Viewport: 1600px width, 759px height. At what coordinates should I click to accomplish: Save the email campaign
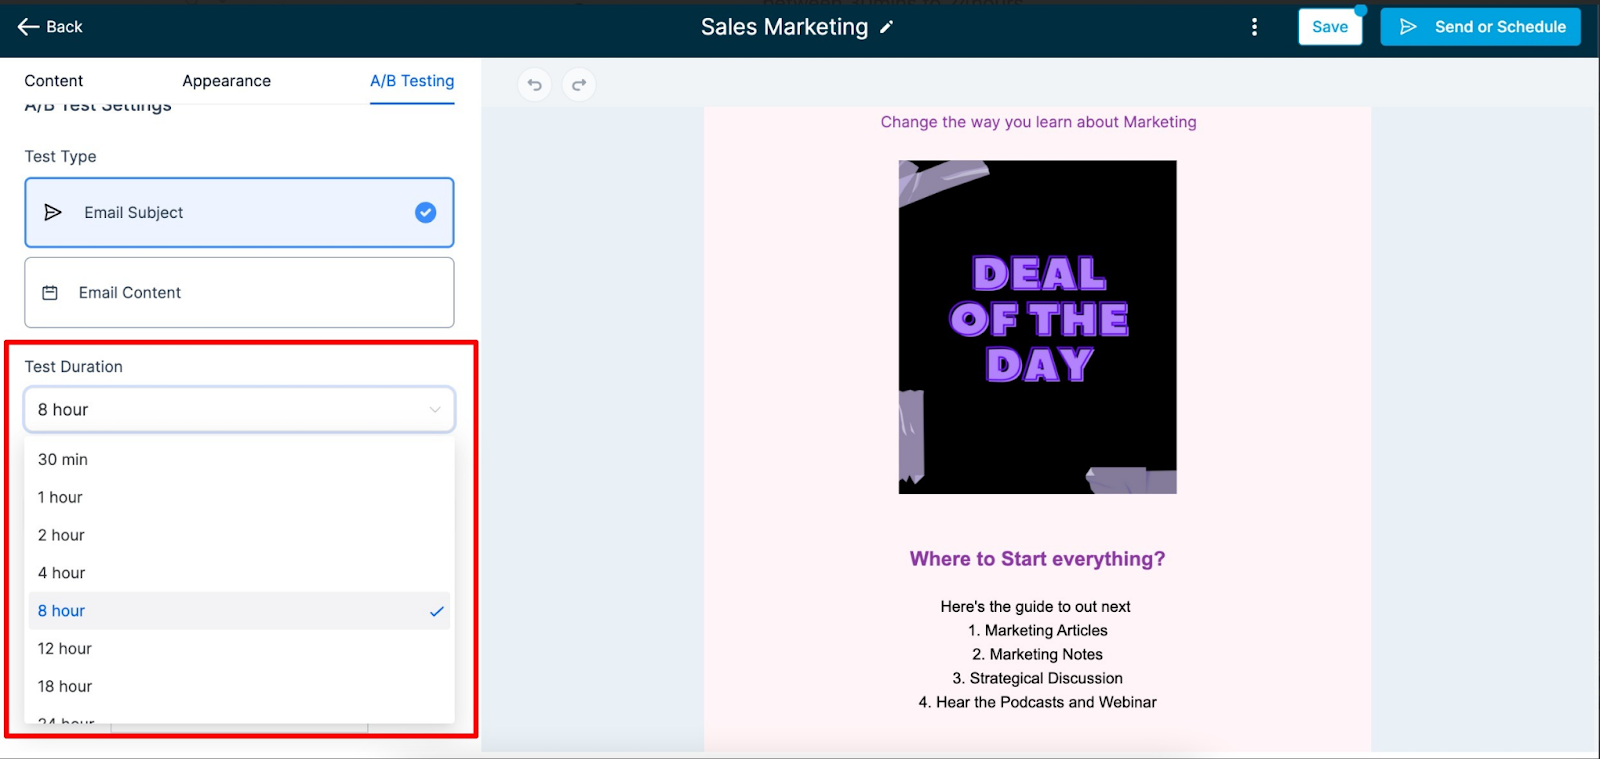pos(1330,27)
